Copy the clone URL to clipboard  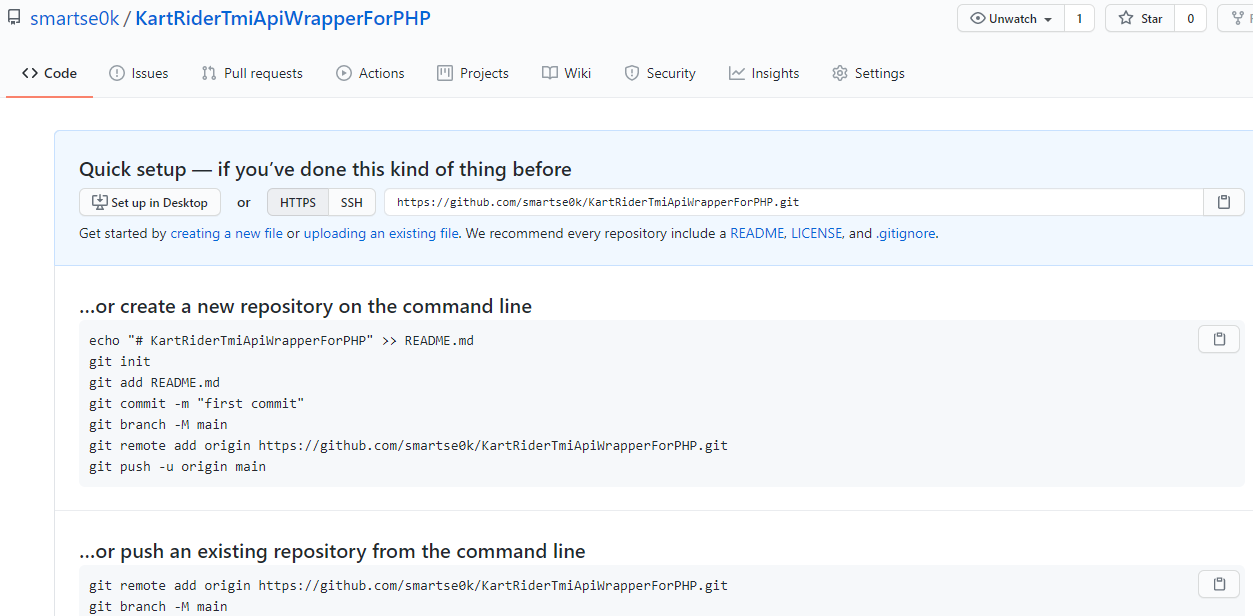tap(1224, 202)
